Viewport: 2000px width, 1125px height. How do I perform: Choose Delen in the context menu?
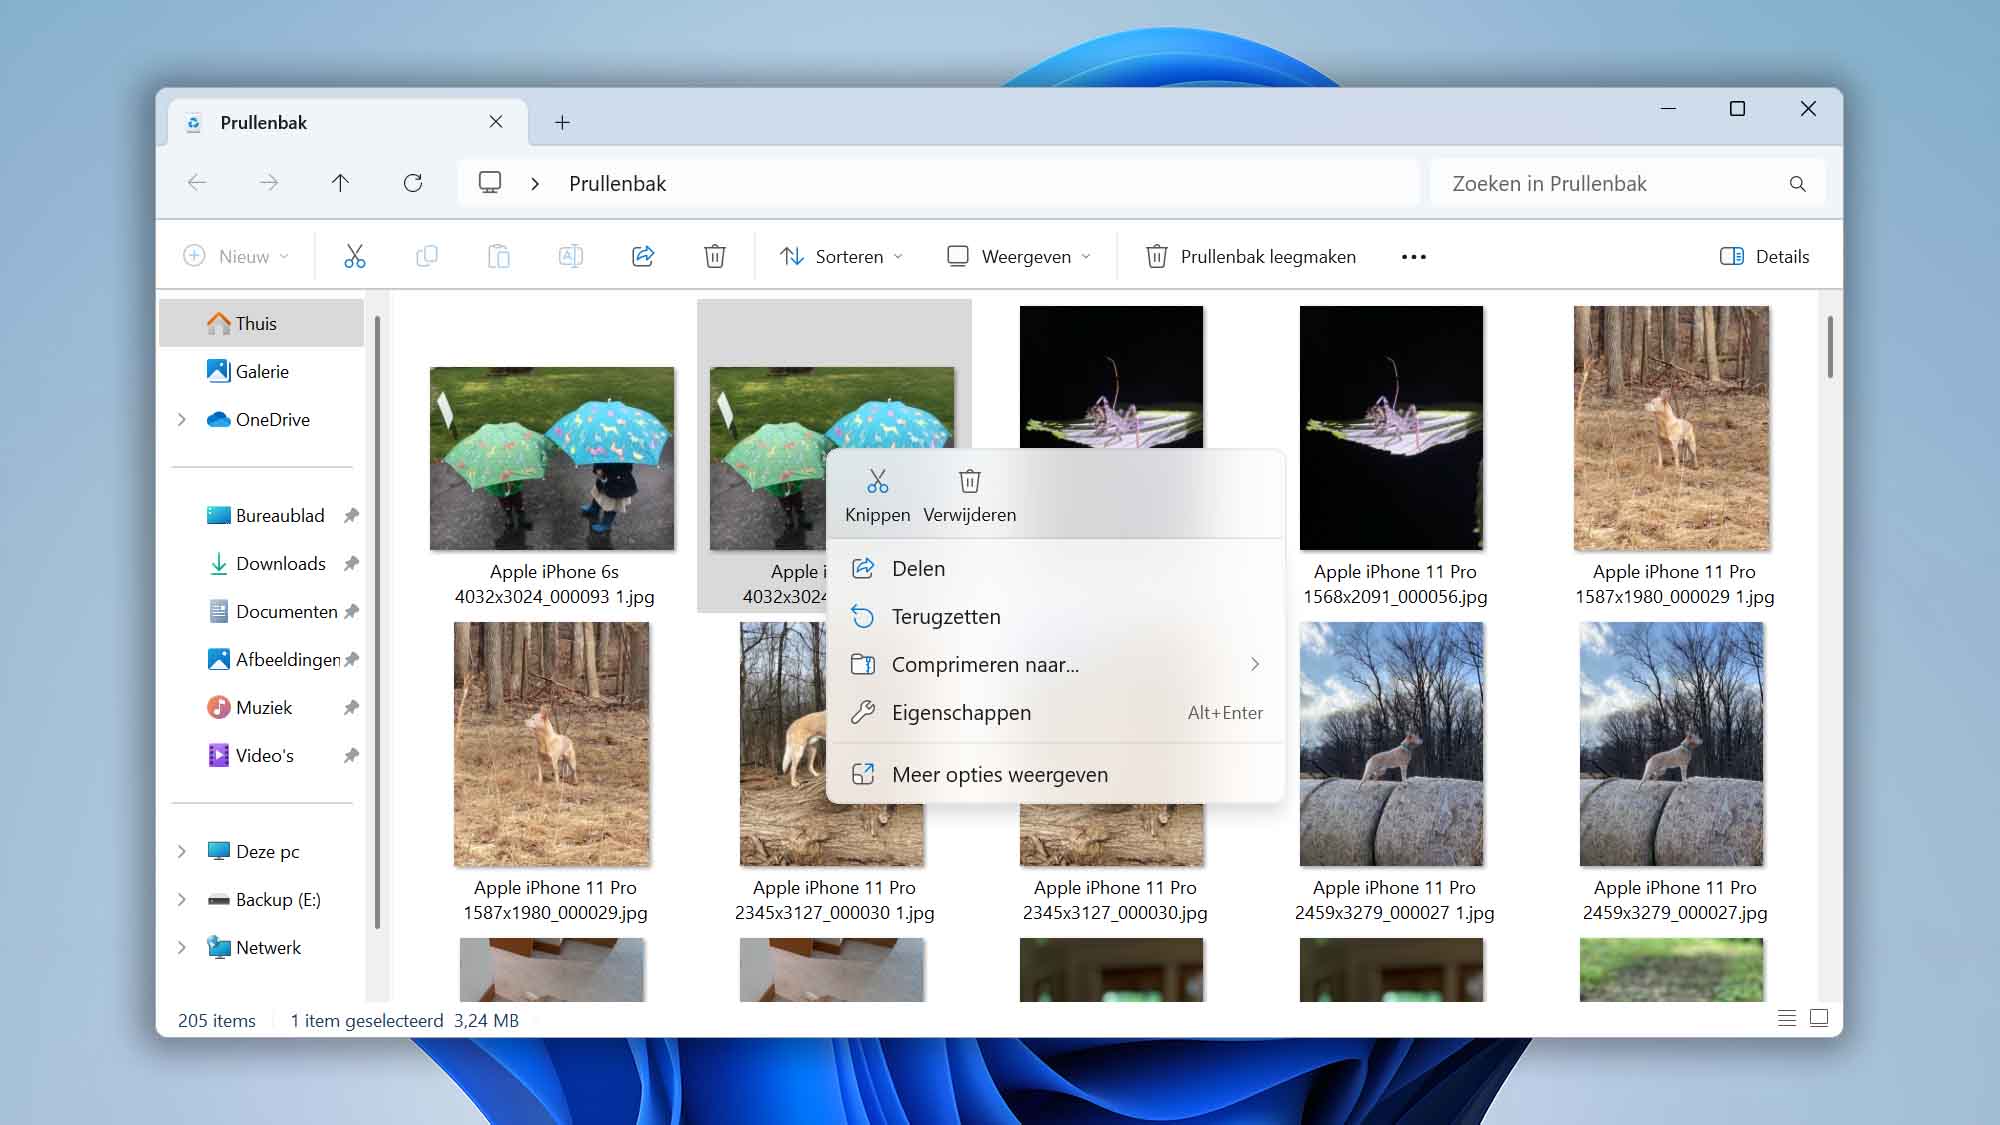click(x=1056, y=569)
